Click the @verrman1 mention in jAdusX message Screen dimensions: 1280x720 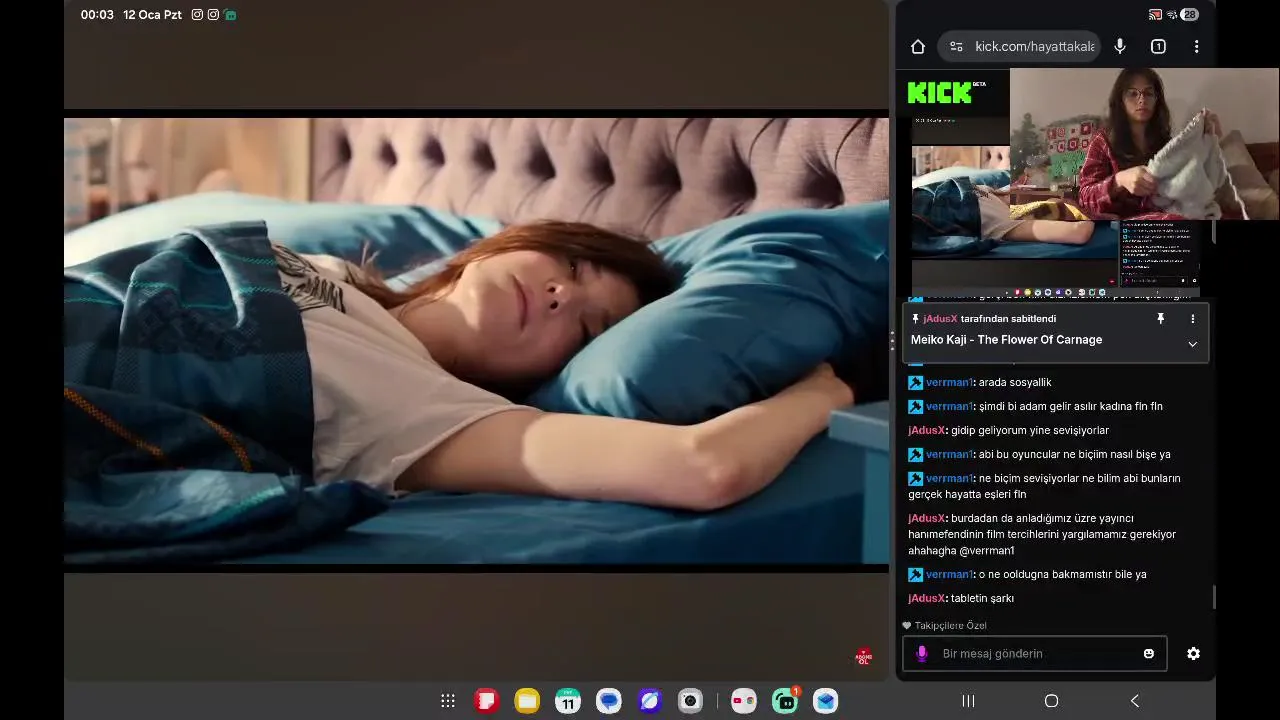pyautogui.click(x=987, y=550)
